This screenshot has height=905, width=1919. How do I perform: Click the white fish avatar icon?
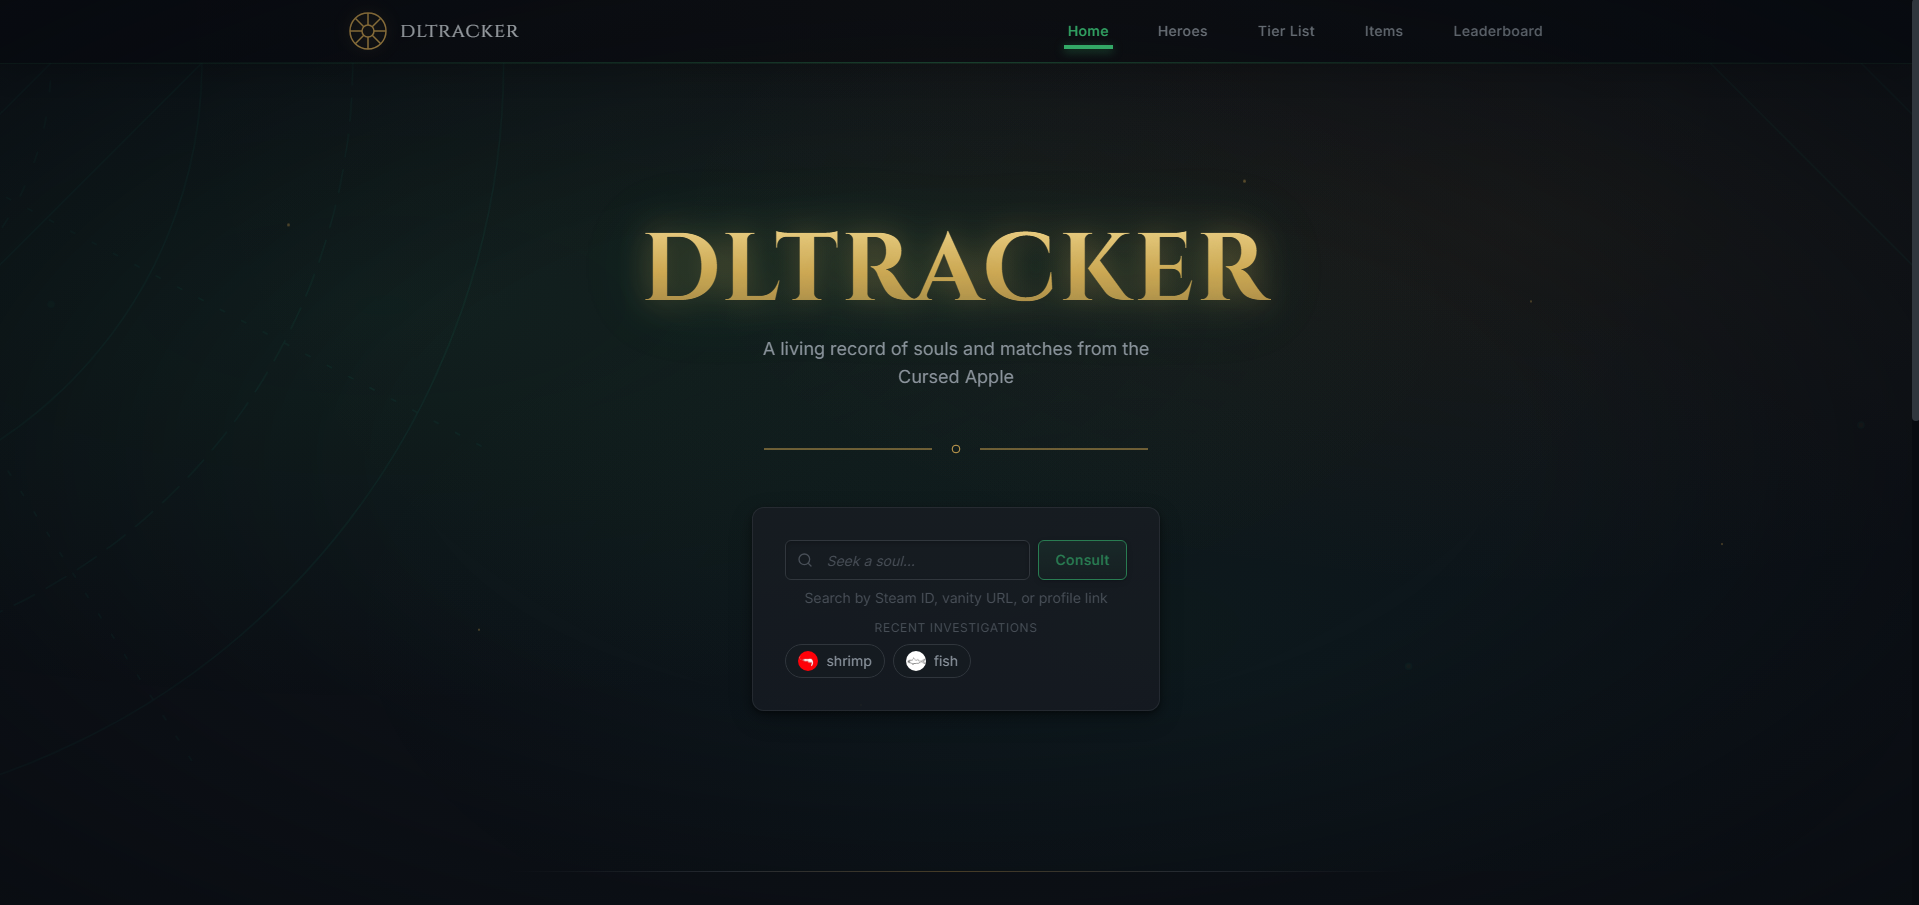(916, 661)
